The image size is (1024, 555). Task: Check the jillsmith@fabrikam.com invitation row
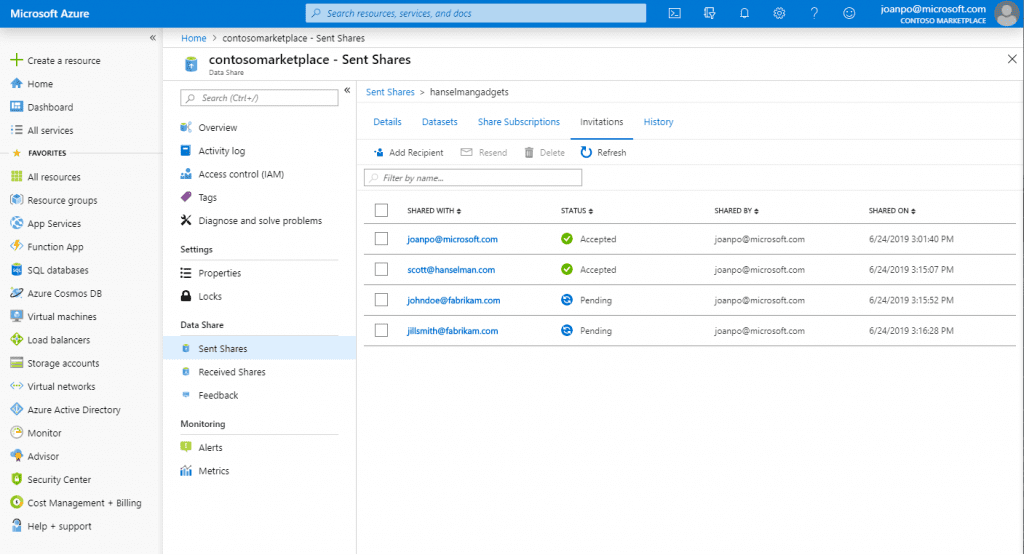pos(381,330)
